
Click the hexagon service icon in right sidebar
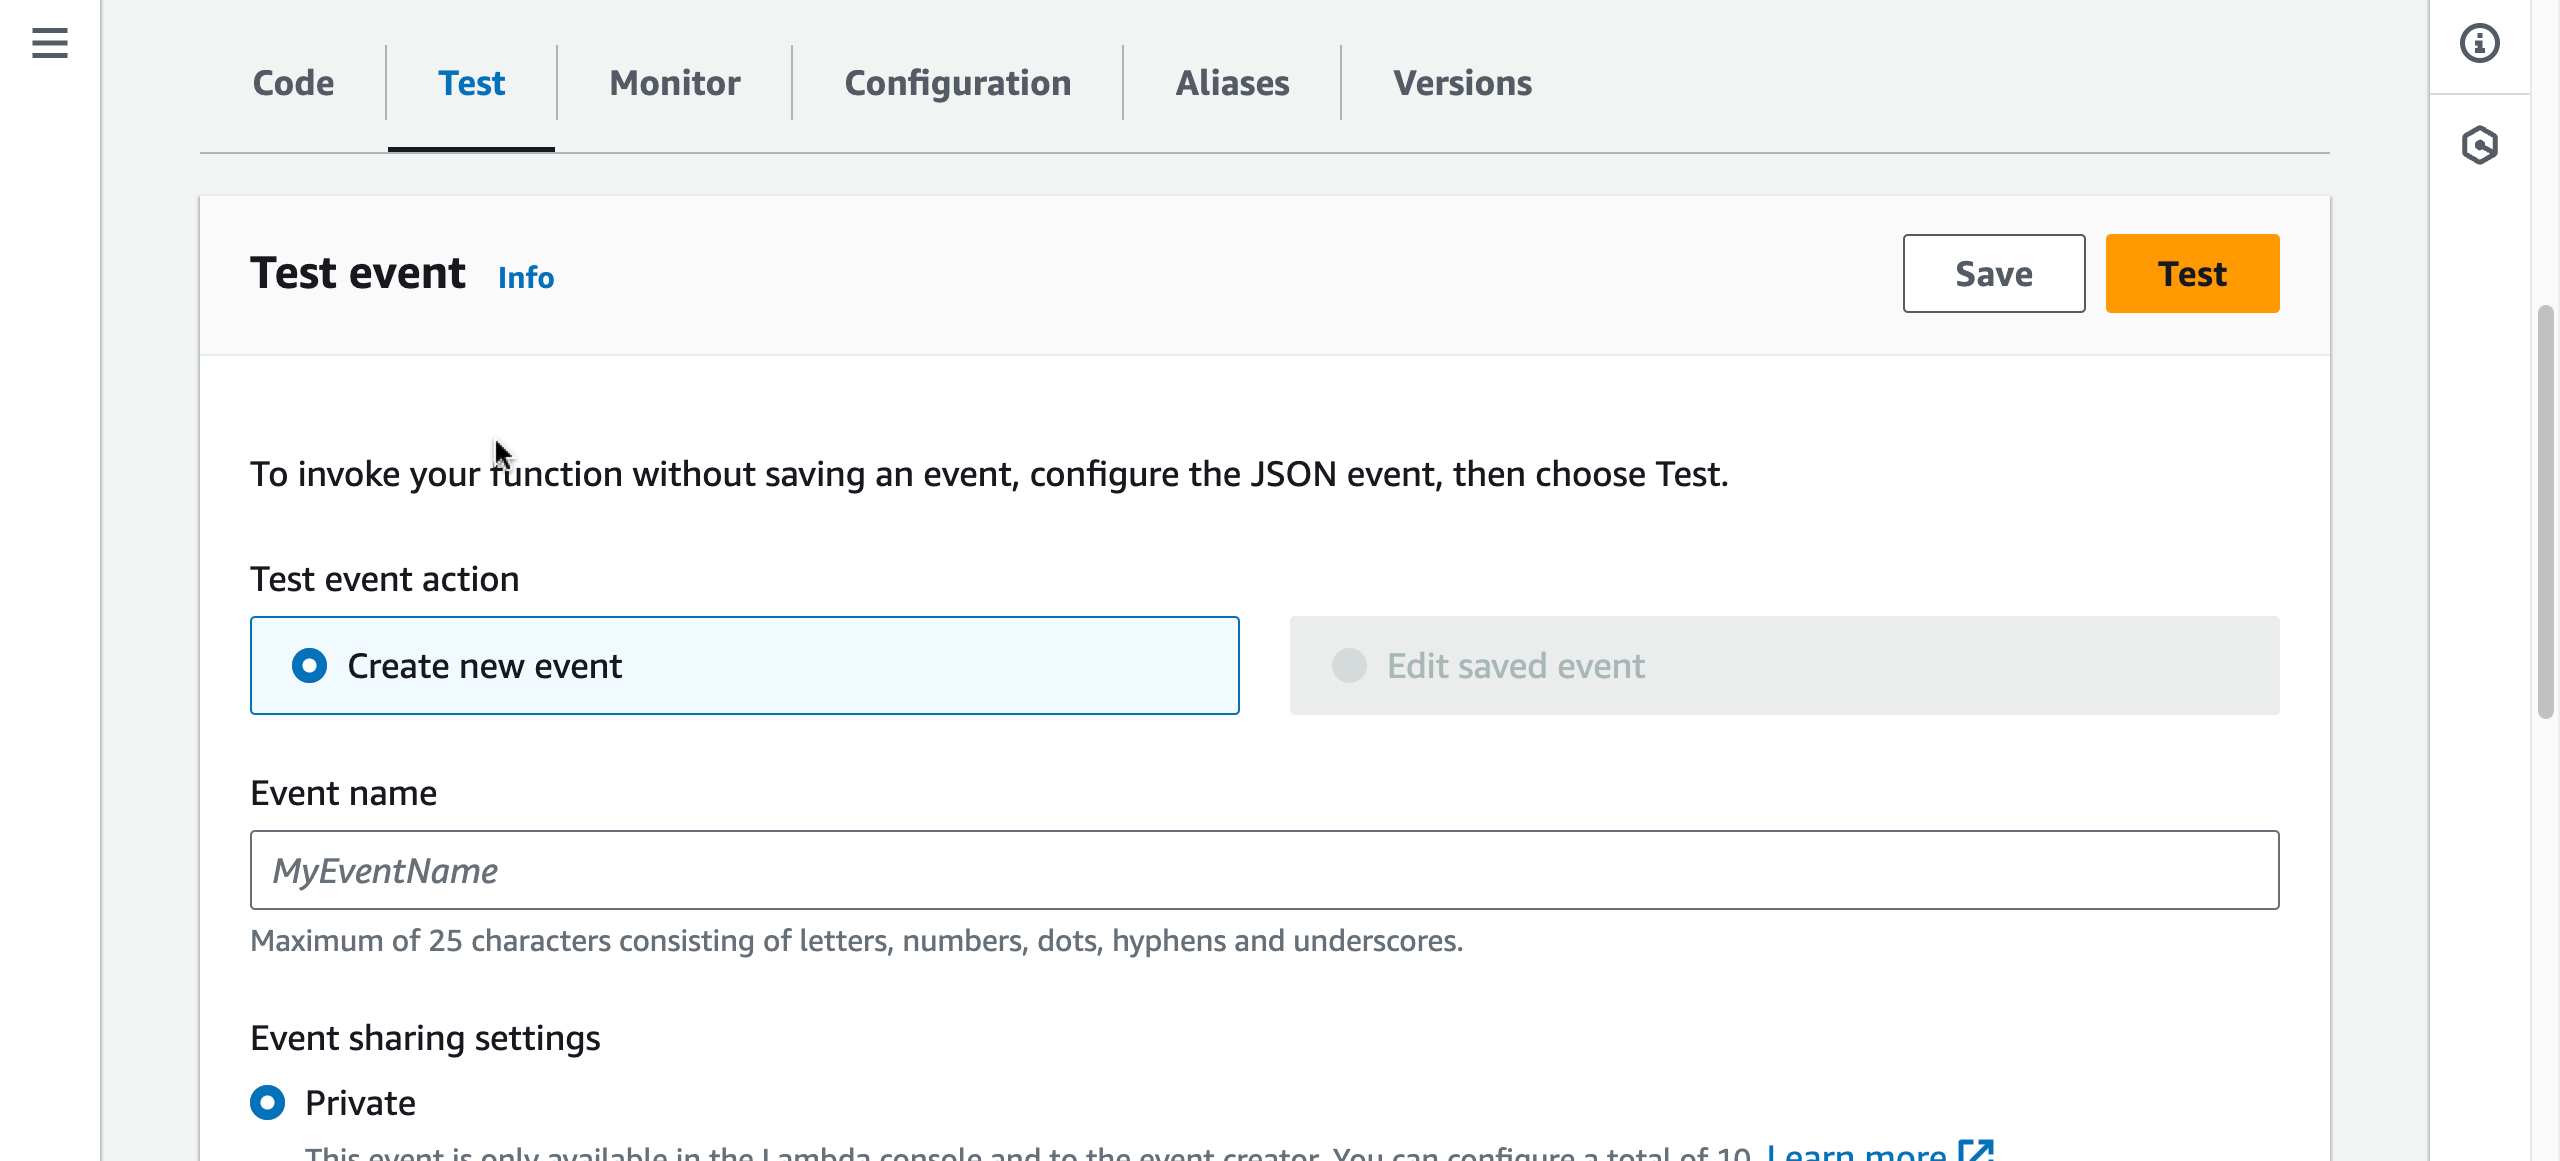(2479, 145)
